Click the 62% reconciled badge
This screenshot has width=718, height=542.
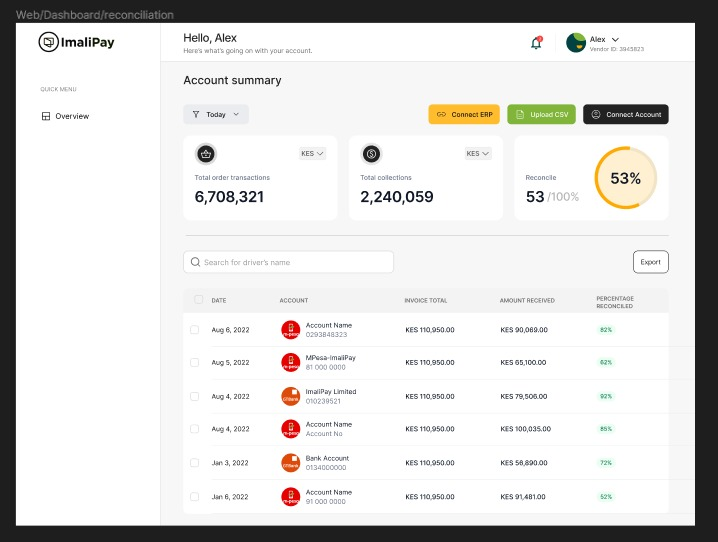[606, 362]
